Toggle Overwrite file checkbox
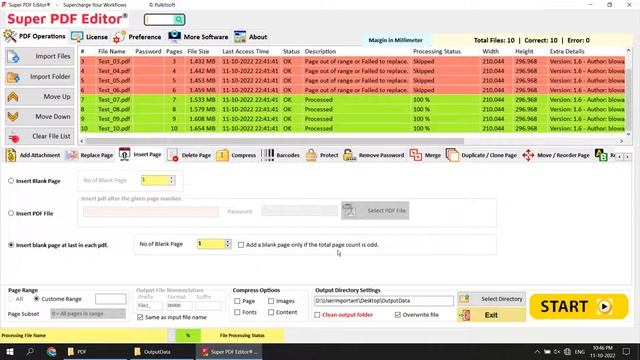Viewport: 640px width, 360px height. click(398, 315)
